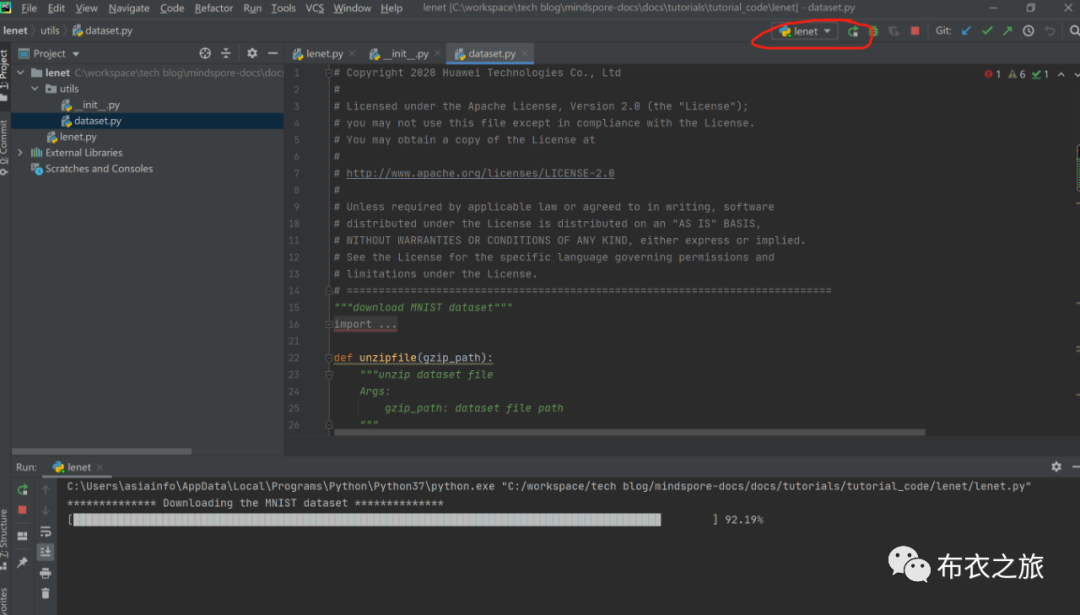Open the File menu

pos(29,8)
